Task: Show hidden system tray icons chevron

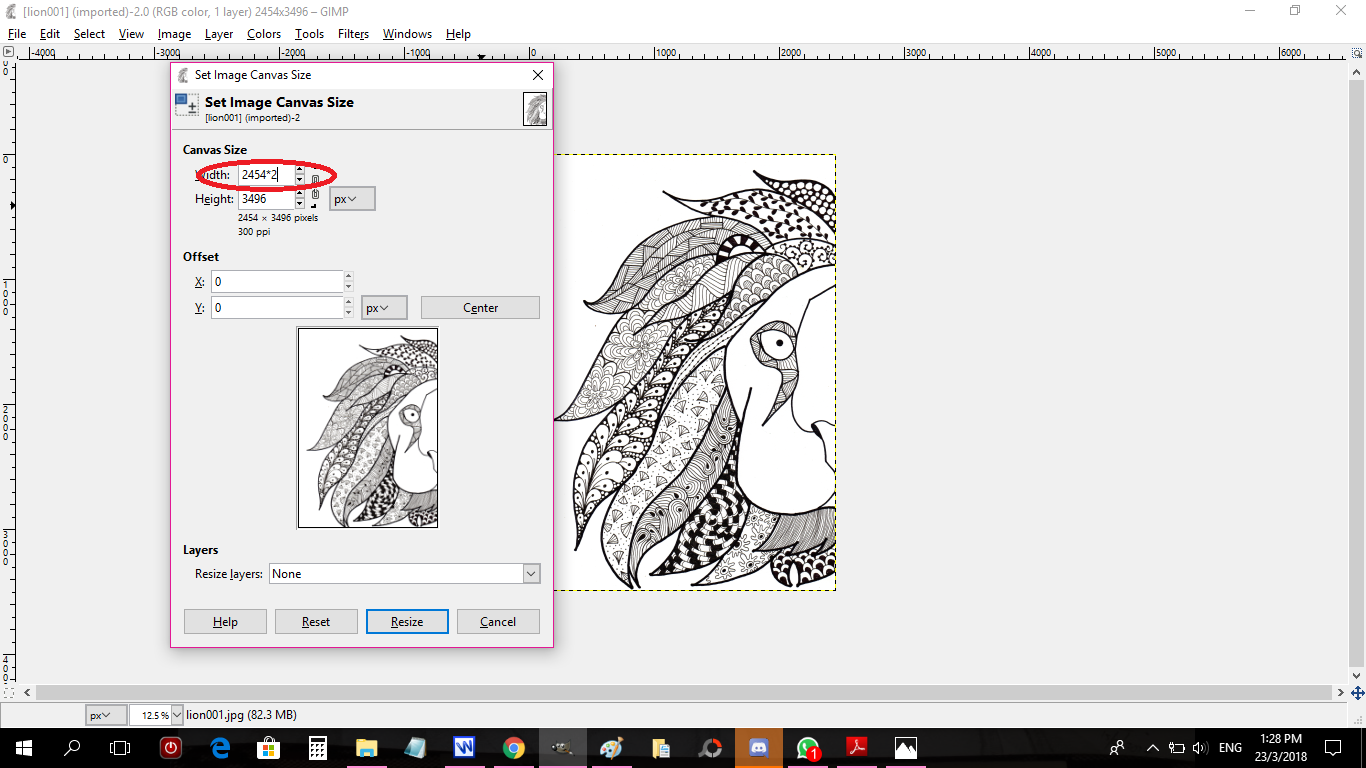Action: pyautogui.click(x=1152, y=747)
